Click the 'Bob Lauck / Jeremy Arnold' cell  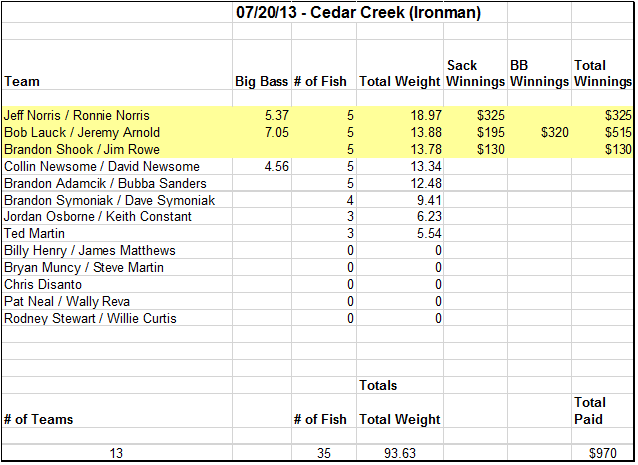coord(82,133)
